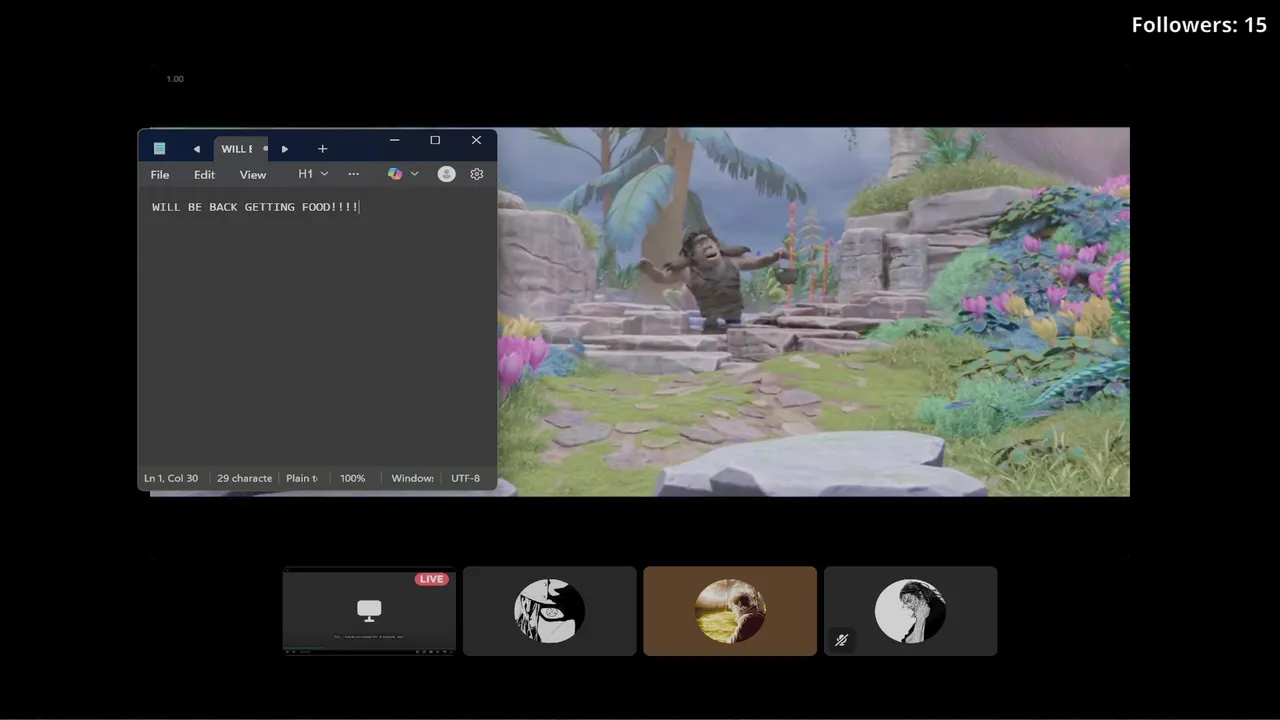Open the View menu in Notepad
This screenshot has width=1280, height=720.
pos(253,174)
